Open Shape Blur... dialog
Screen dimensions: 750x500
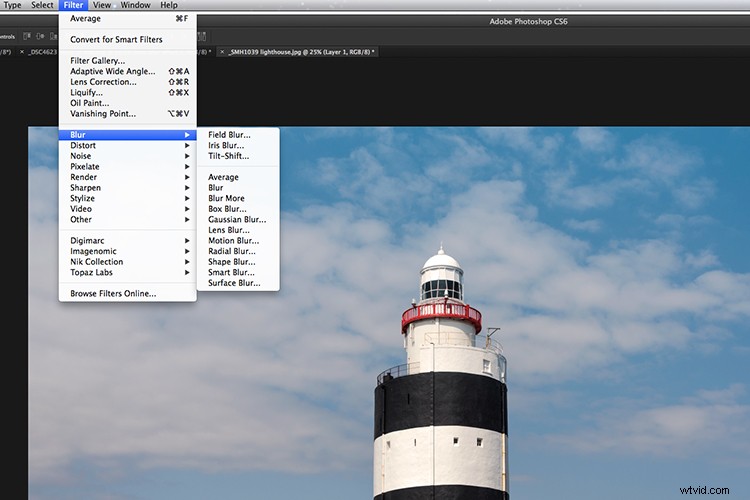pyautogui.click(x=238, y=262)
